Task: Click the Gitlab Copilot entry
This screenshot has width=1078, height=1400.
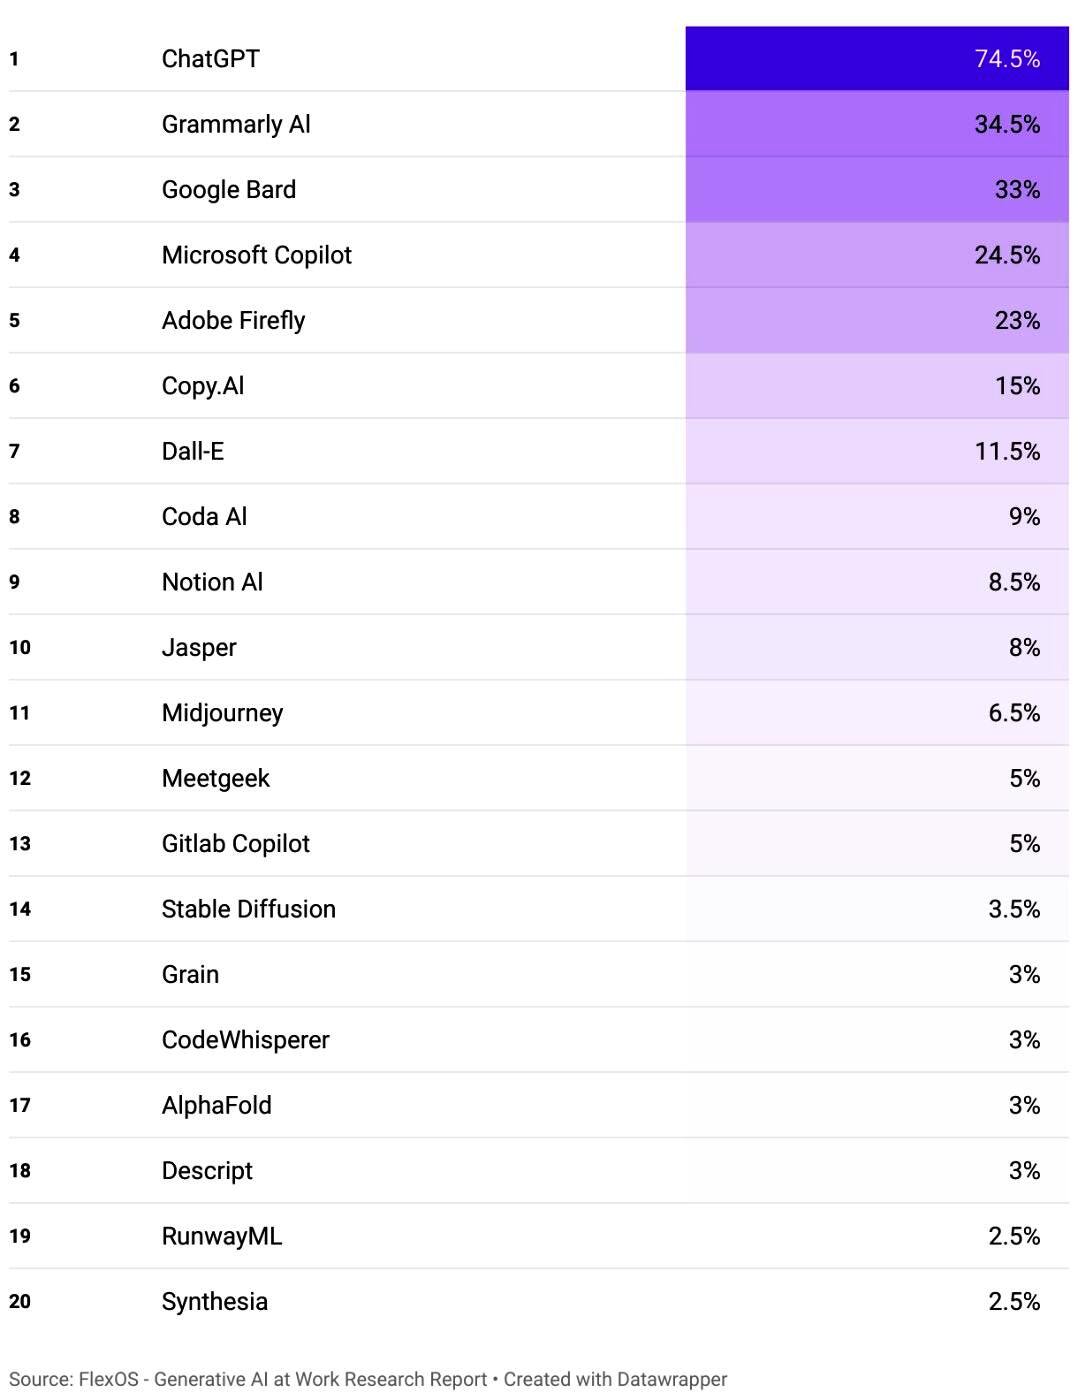Action: pos(235,844)
